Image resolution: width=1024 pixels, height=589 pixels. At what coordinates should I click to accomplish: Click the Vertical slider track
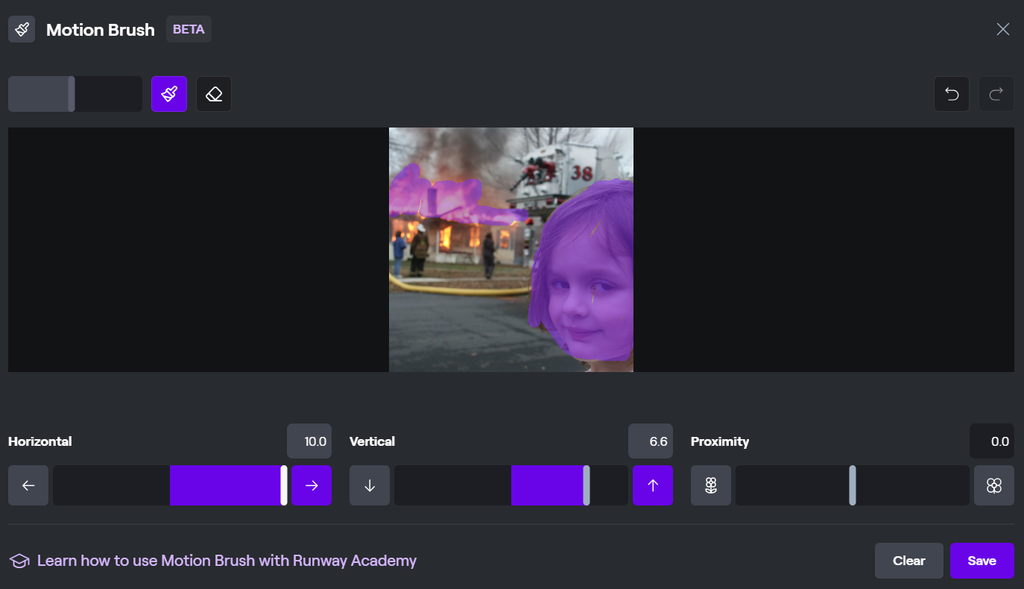point(511,485)
